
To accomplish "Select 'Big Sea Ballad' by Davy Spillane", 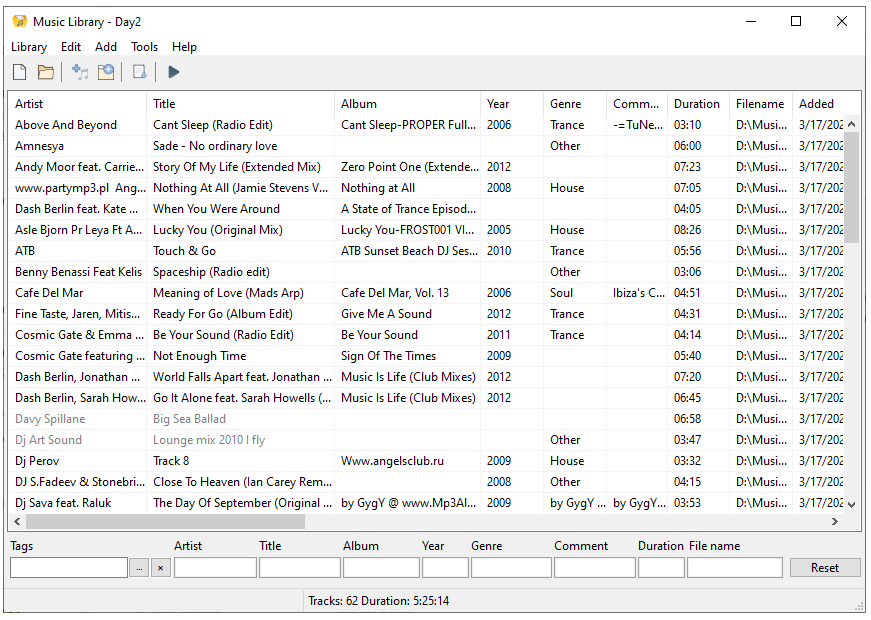I will pos(189,419).
